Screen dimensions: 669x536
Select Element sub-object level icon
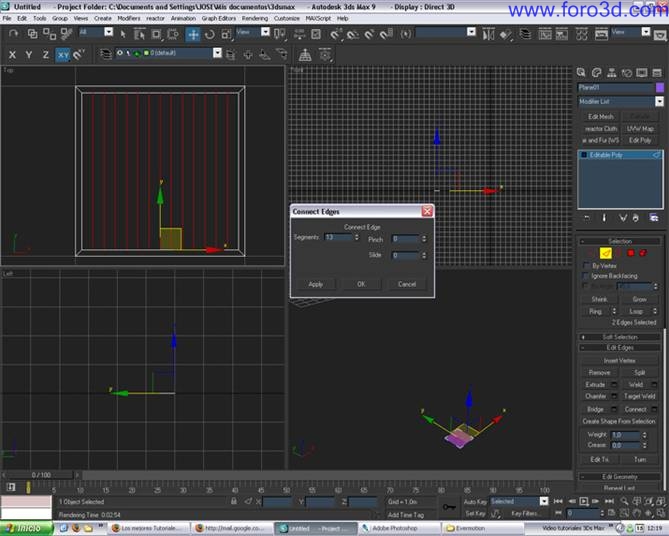[x=643, y=253]
